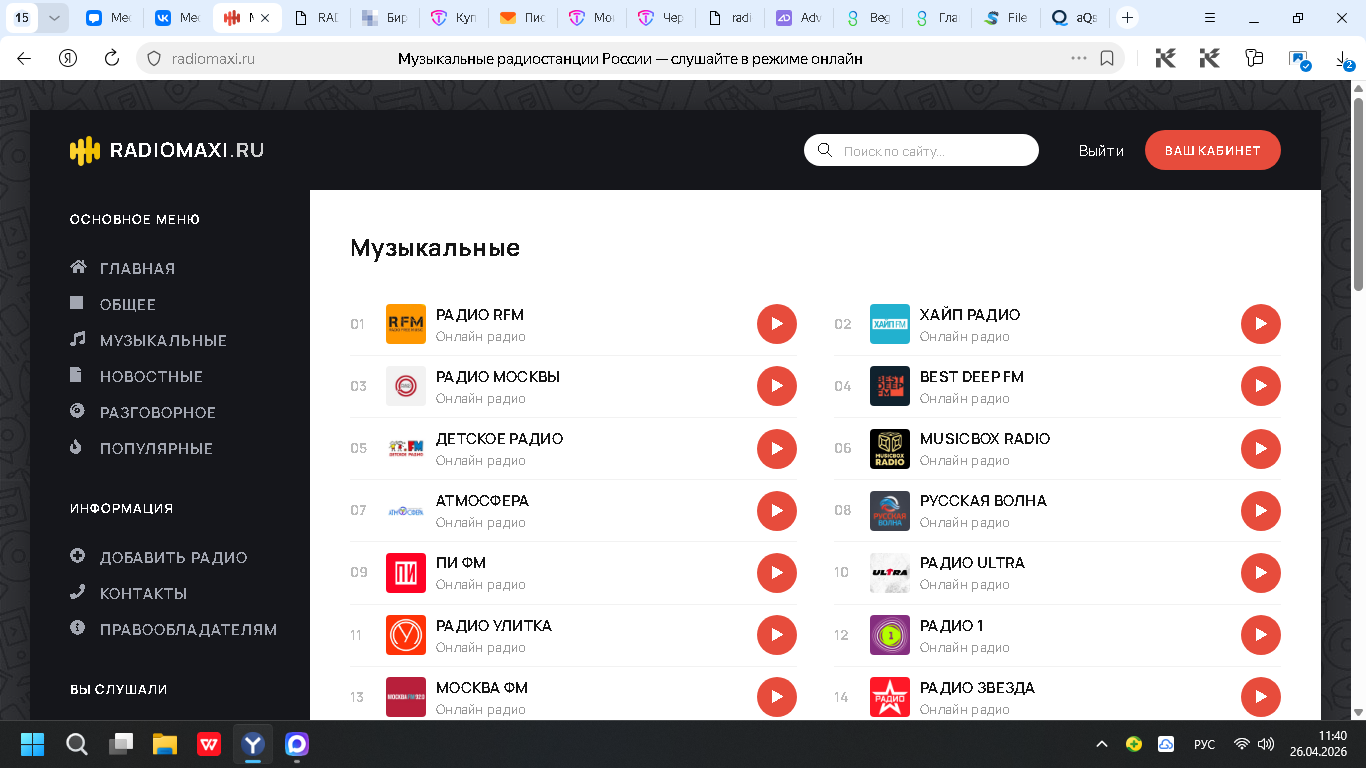Play Радио Улитка
The width and height of the screenshot is (1366, 768).
(x=777, y=635)
